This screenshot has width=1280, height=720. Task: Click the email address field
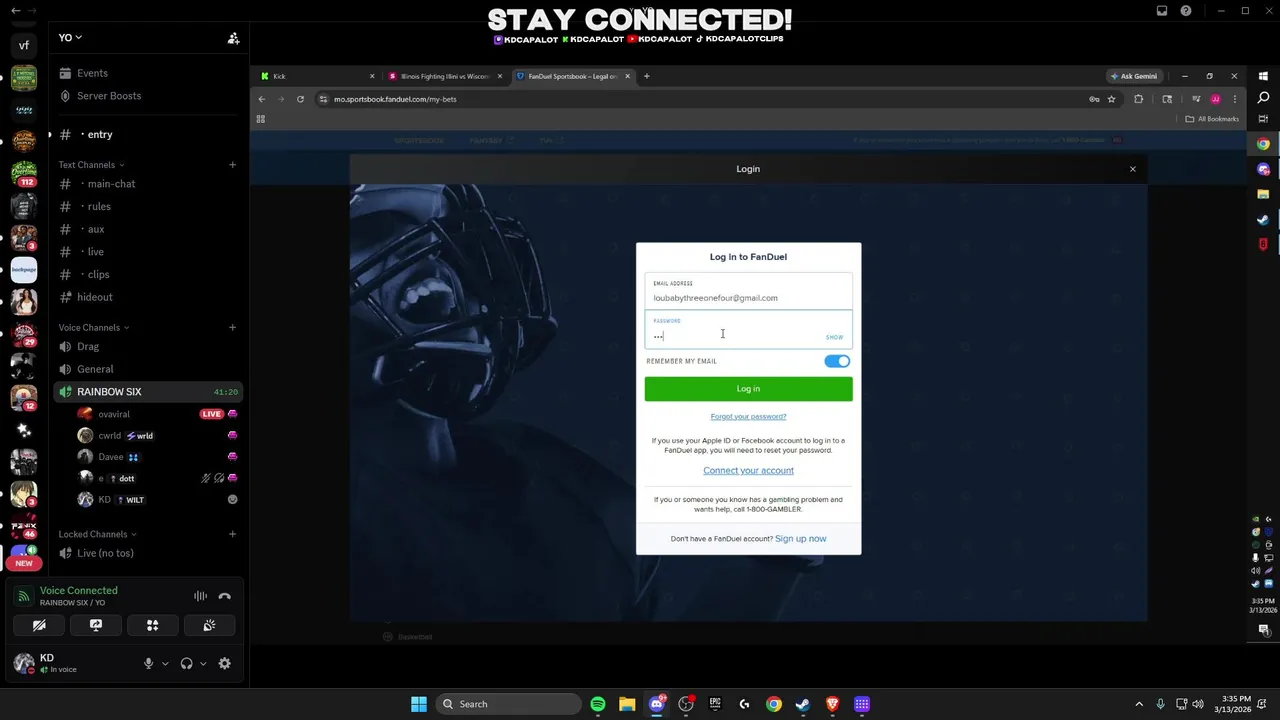pyautogui.click(x=748, y=292)
